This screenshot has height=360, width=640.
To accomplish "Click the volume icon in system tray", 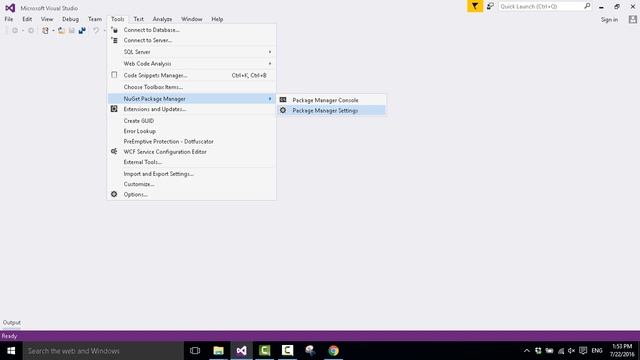I will [571, 351].
